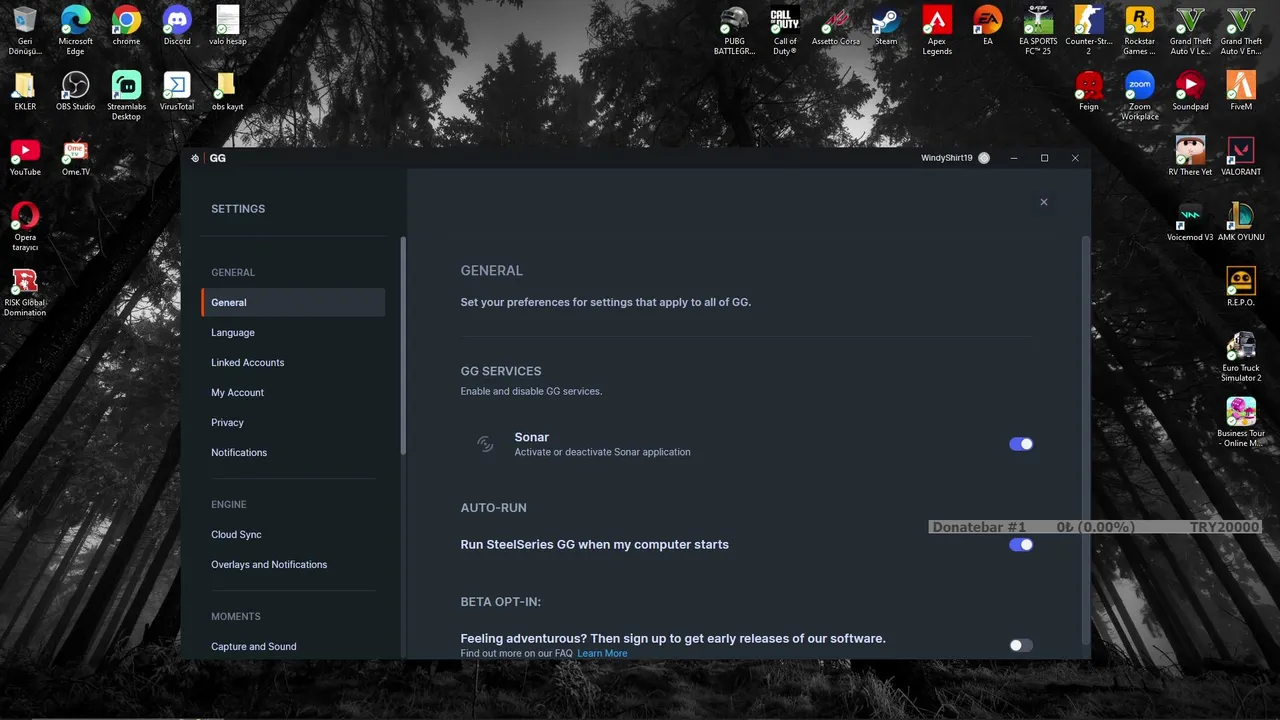Maximize the GG window
Viewport: 1280px width, 720px height.
click(x=1044, y=158)
